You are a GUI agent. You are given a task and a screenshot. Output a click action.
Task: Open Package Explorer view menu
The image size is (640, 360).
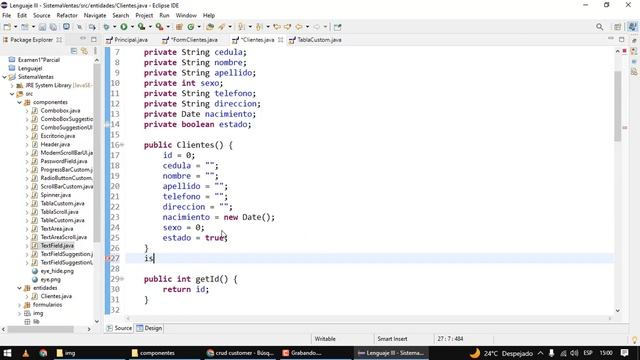tap(95, 51)
